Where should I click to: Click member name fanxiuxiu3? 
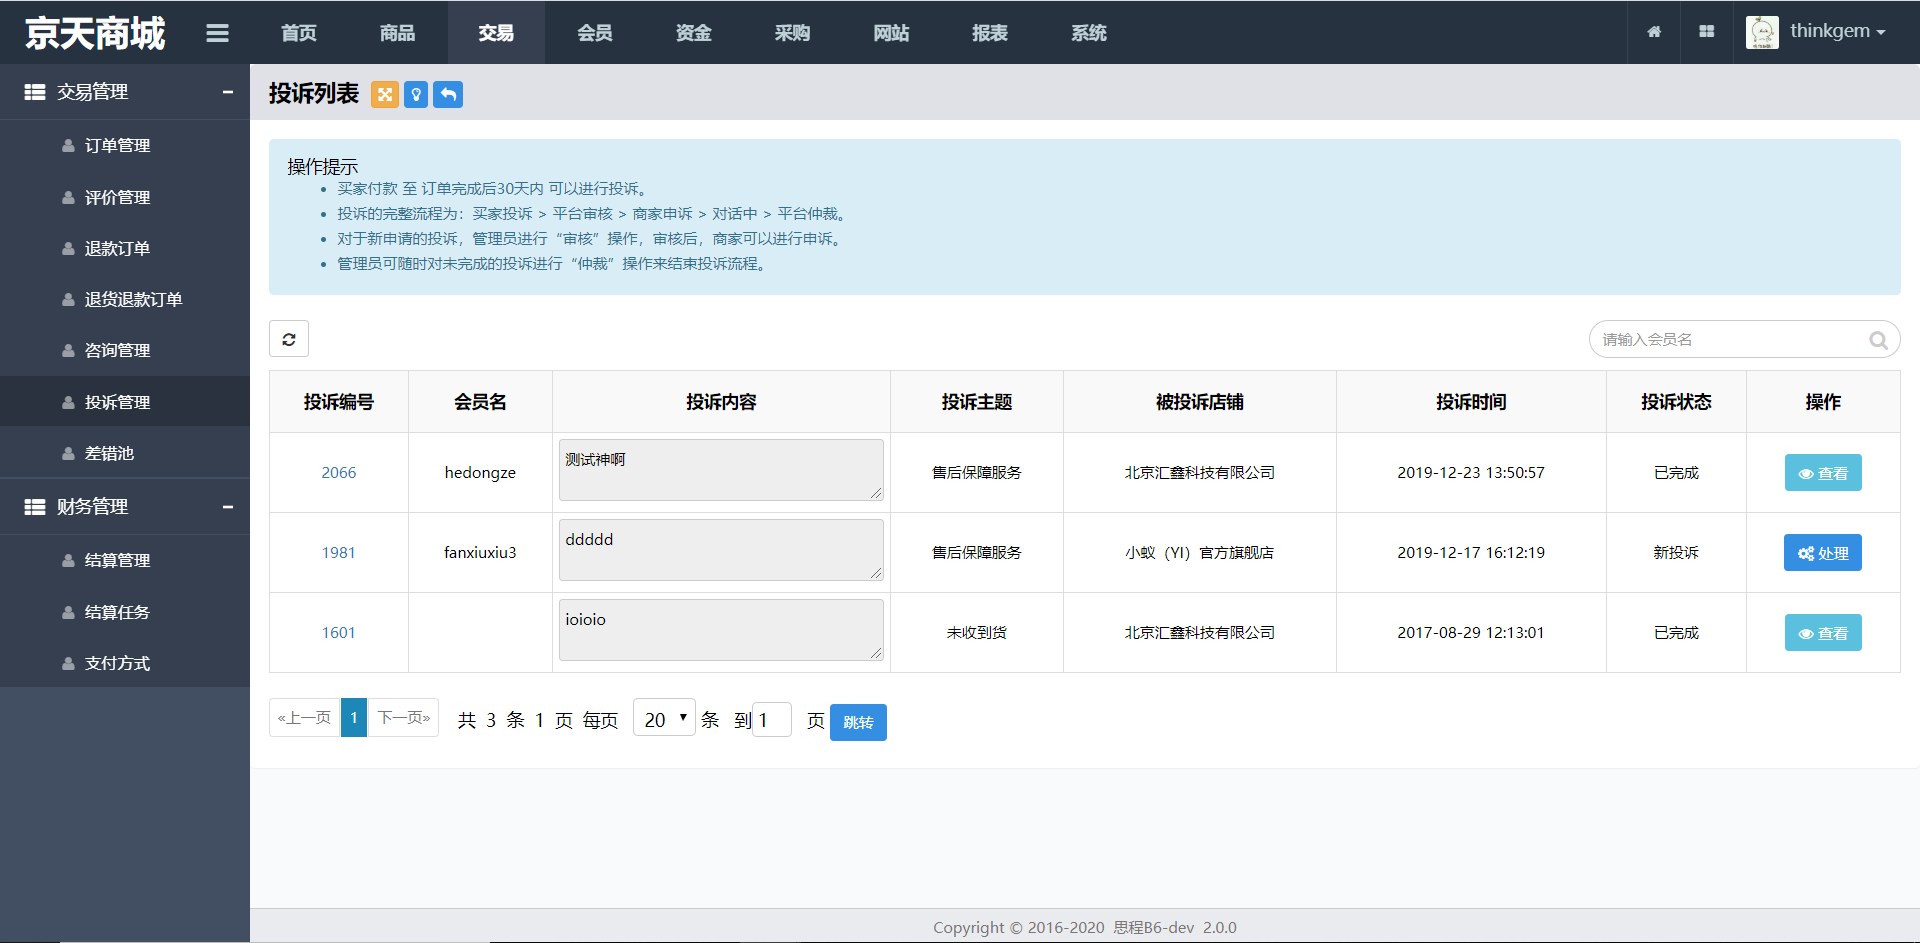(x=480, y=553)
